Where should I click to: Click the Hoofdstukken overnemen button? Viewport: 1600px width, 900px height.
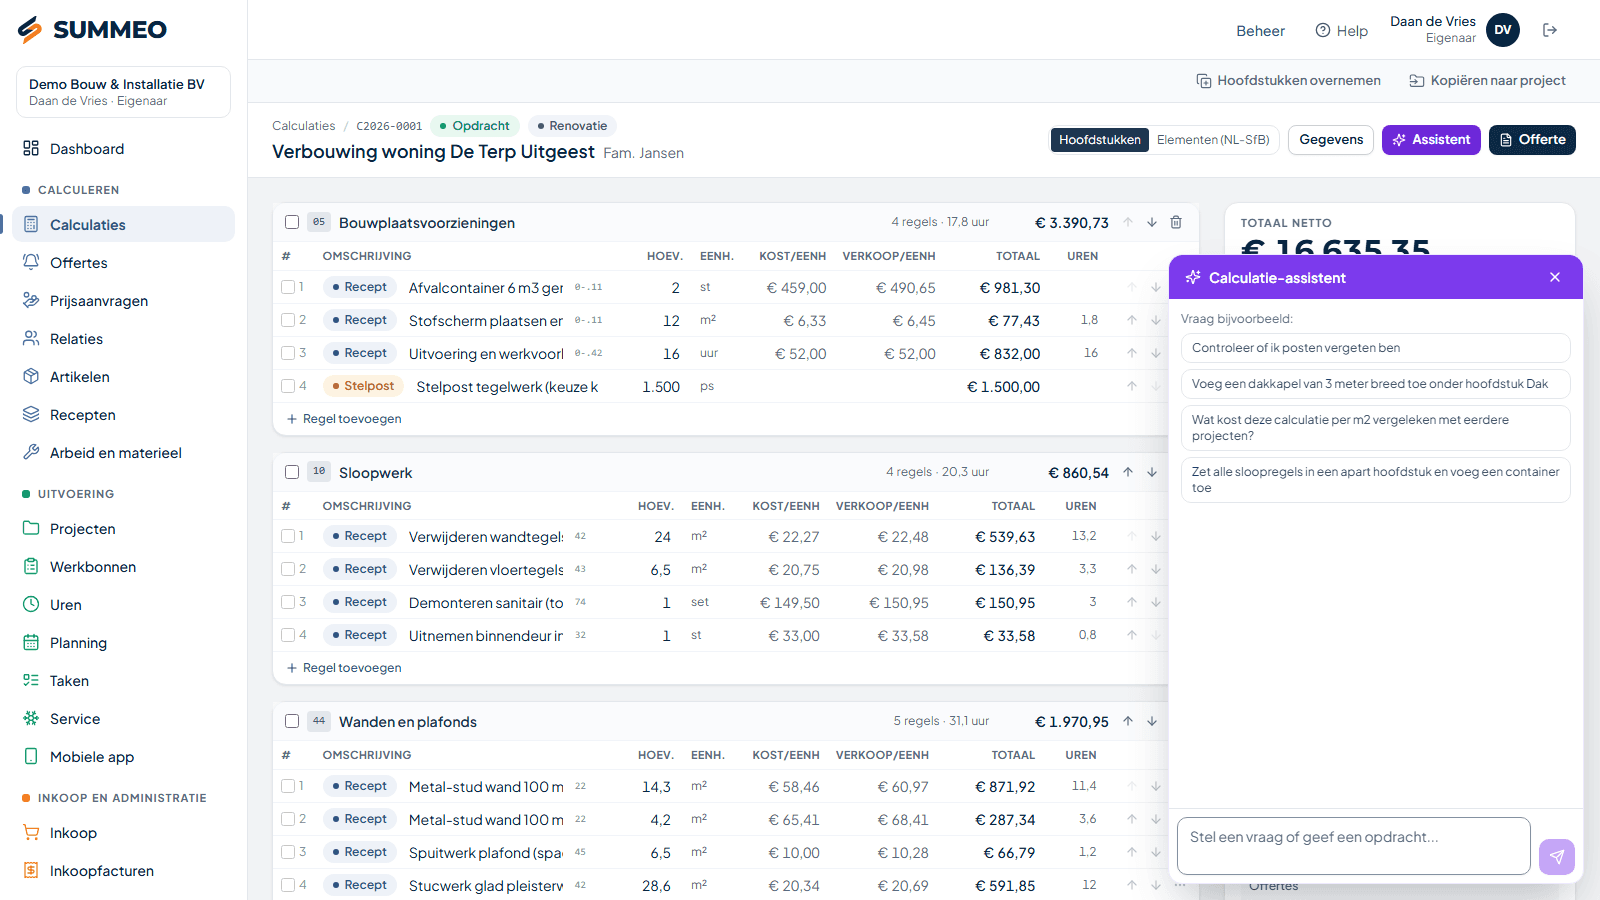[x=1288, y=81]
